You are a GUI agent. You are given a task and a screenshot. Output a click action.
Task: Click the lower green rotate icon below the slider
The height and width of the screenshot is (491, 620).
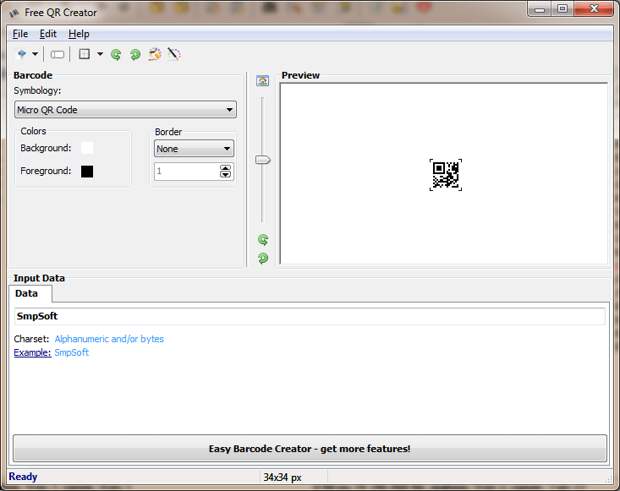coord(263,258)
